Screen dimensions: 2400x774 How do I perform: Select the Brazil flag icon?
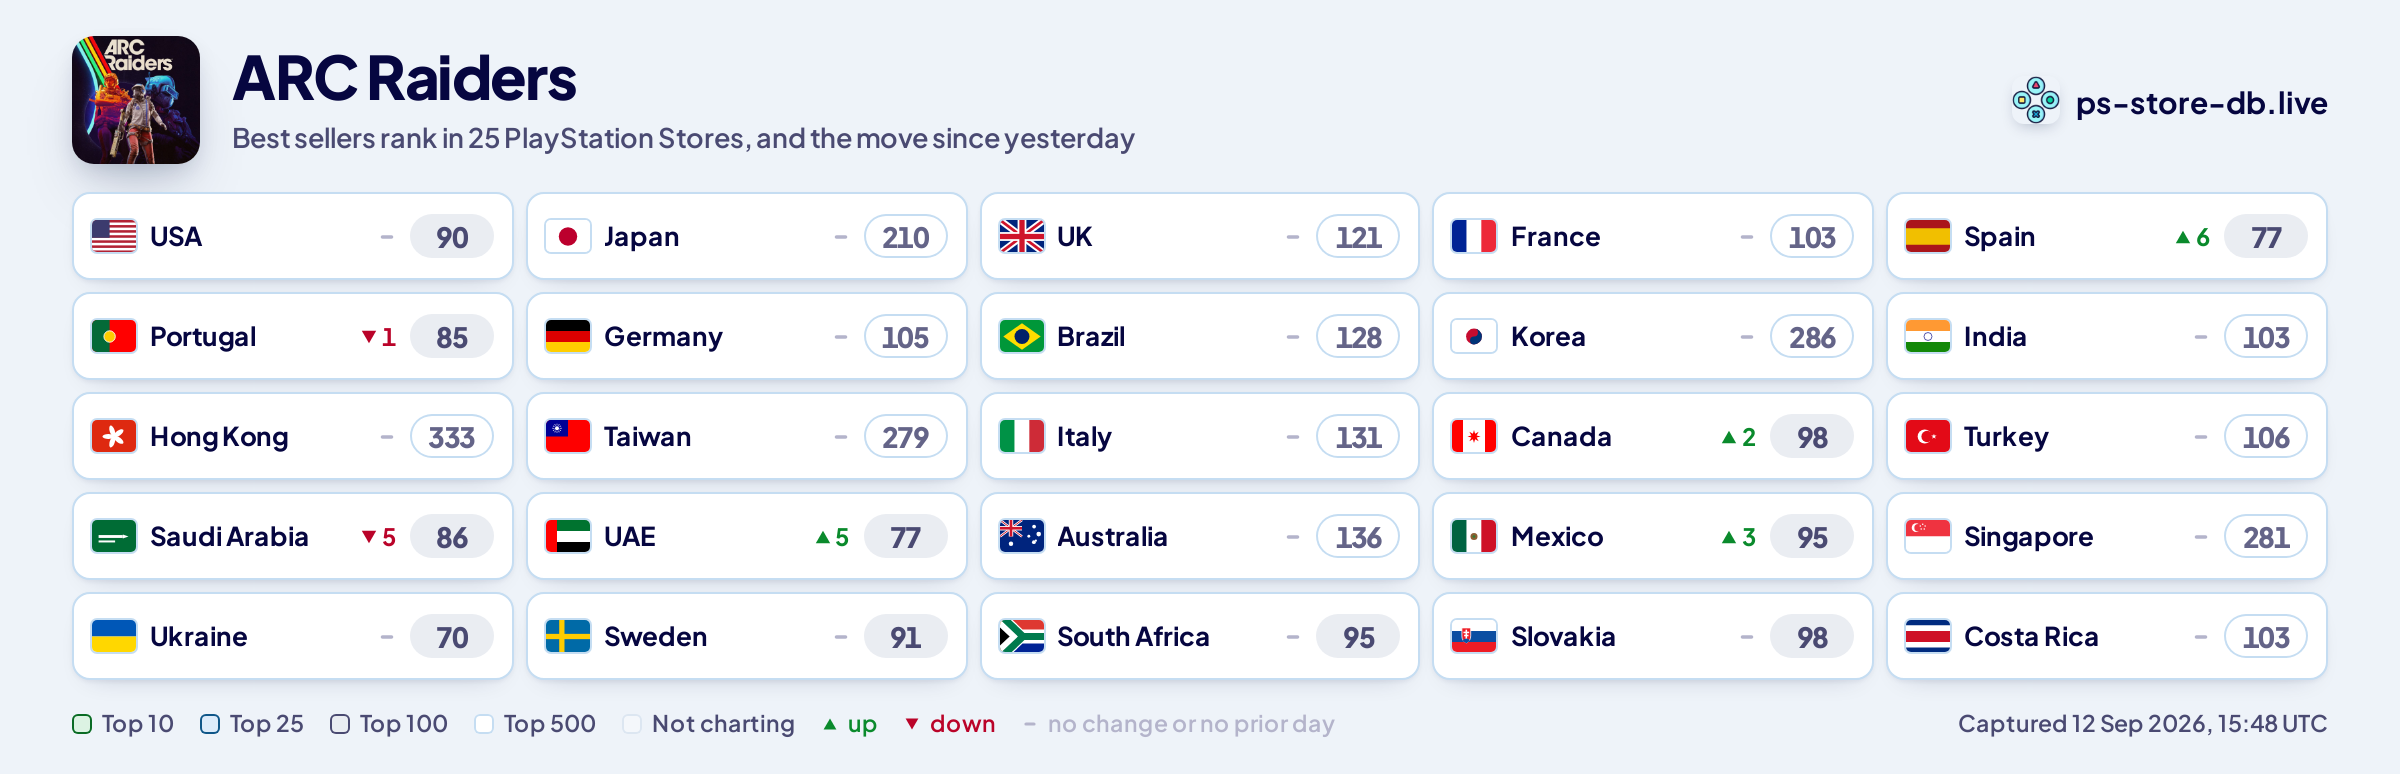1021,336
